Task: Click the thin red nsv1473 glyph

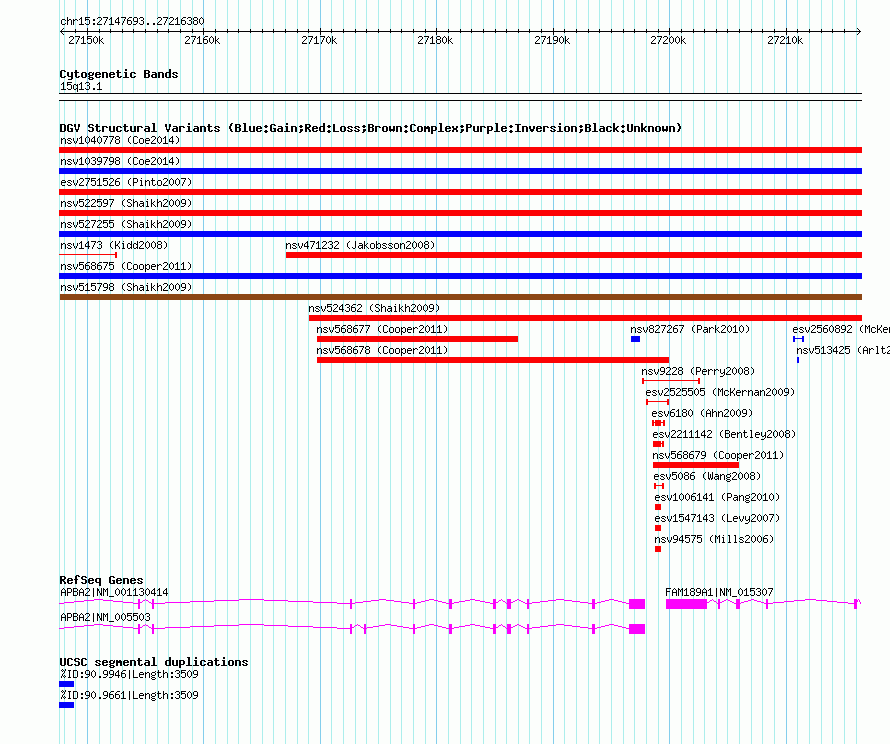Action: tap(88, 255)
